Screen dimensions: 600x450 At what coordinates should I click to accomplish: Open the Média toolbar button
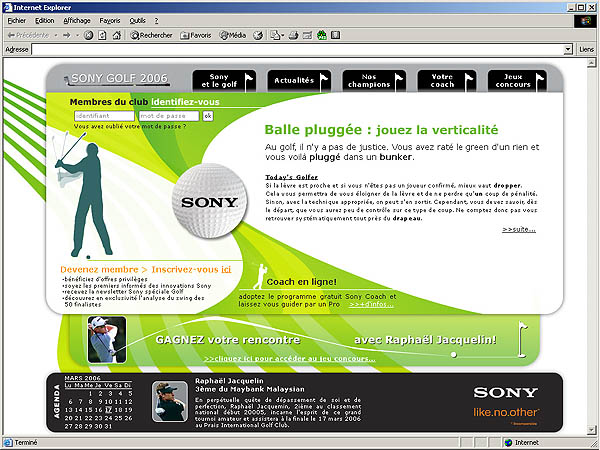[x=233, y=35]
